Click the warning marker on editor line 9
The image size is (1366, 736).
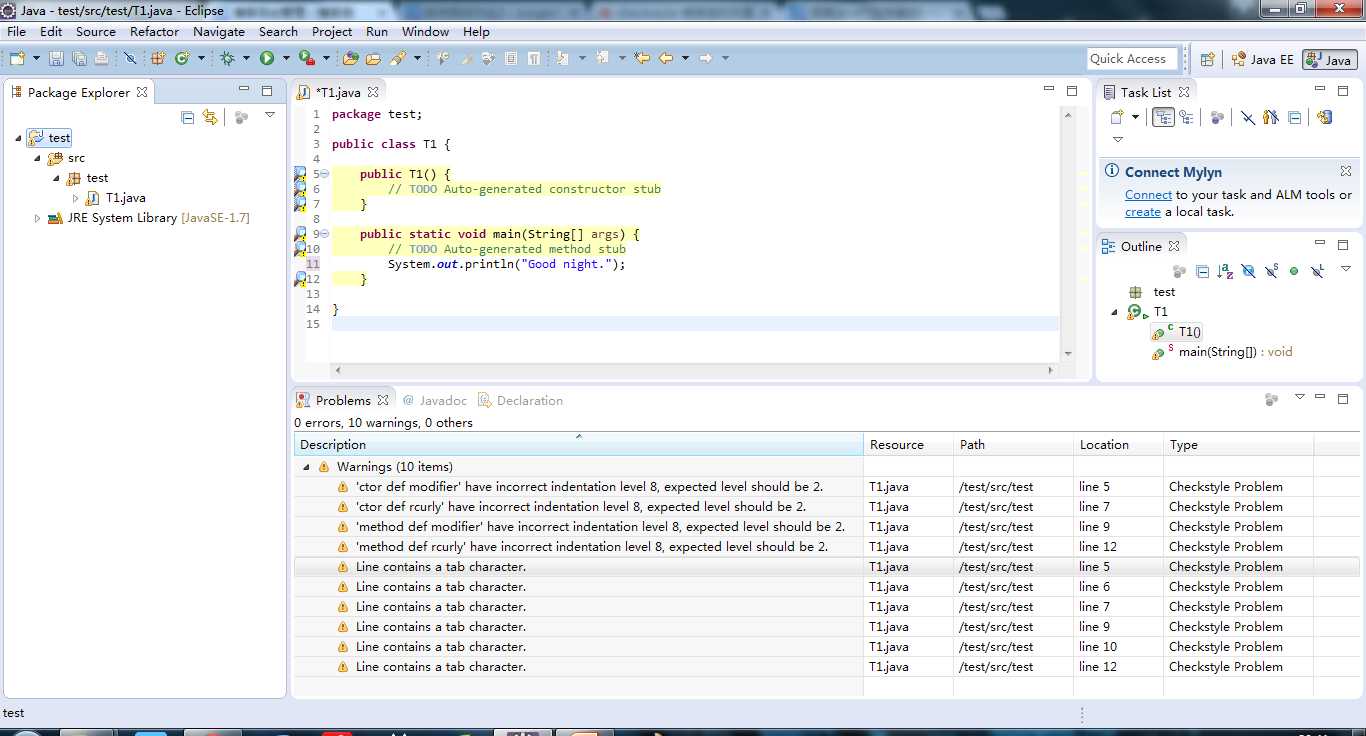tap(300, 235)
